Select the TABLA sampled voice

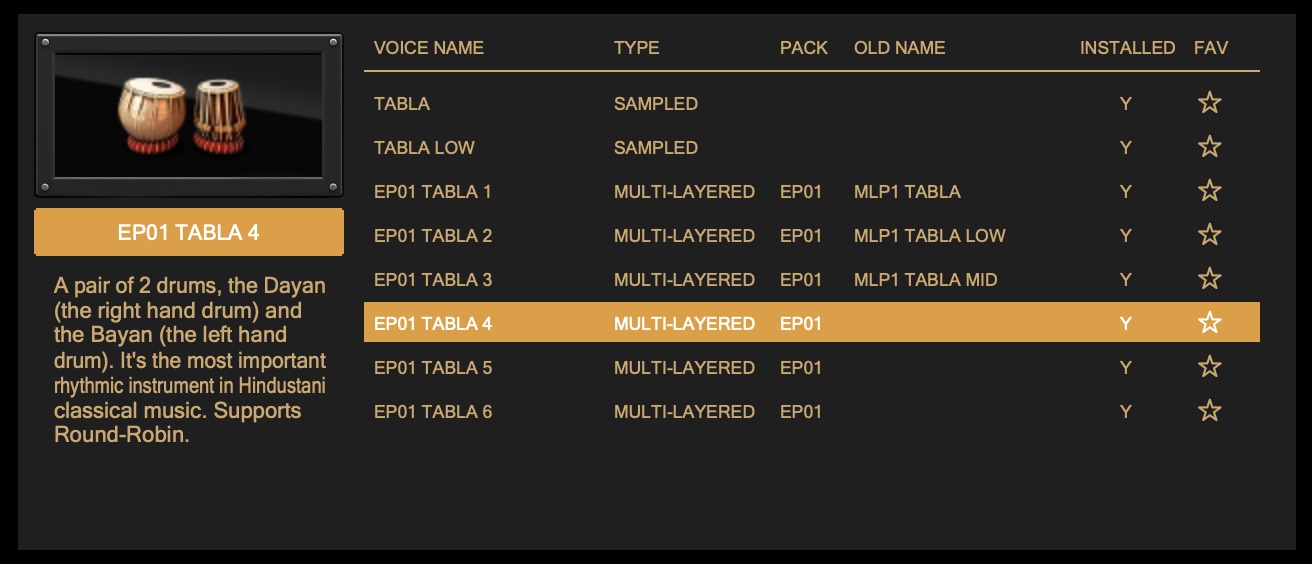[402, 104]
